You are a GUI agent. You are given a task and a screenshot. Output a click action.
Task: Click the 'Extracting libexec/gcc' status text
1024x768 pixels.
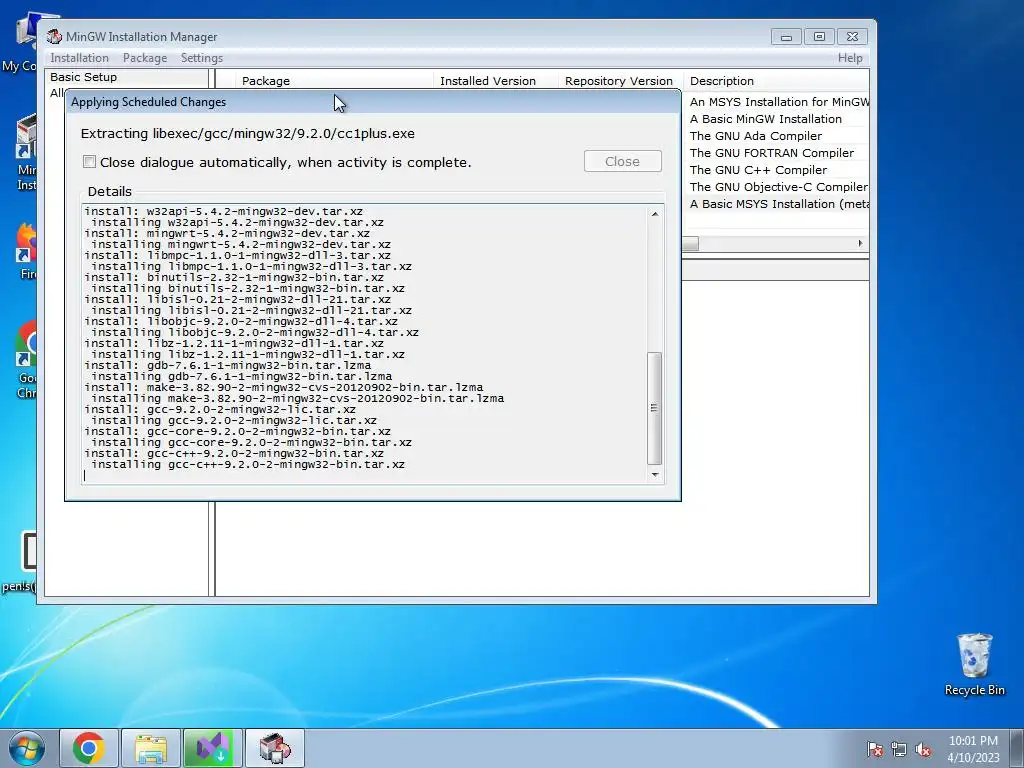tap(248, 133)
